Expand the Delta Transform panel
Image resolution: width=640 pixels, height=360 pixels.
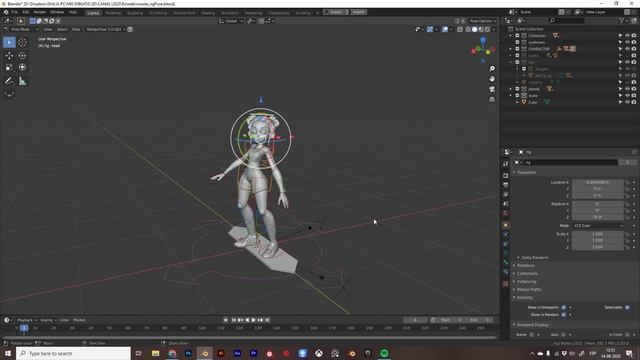[535, 258]
